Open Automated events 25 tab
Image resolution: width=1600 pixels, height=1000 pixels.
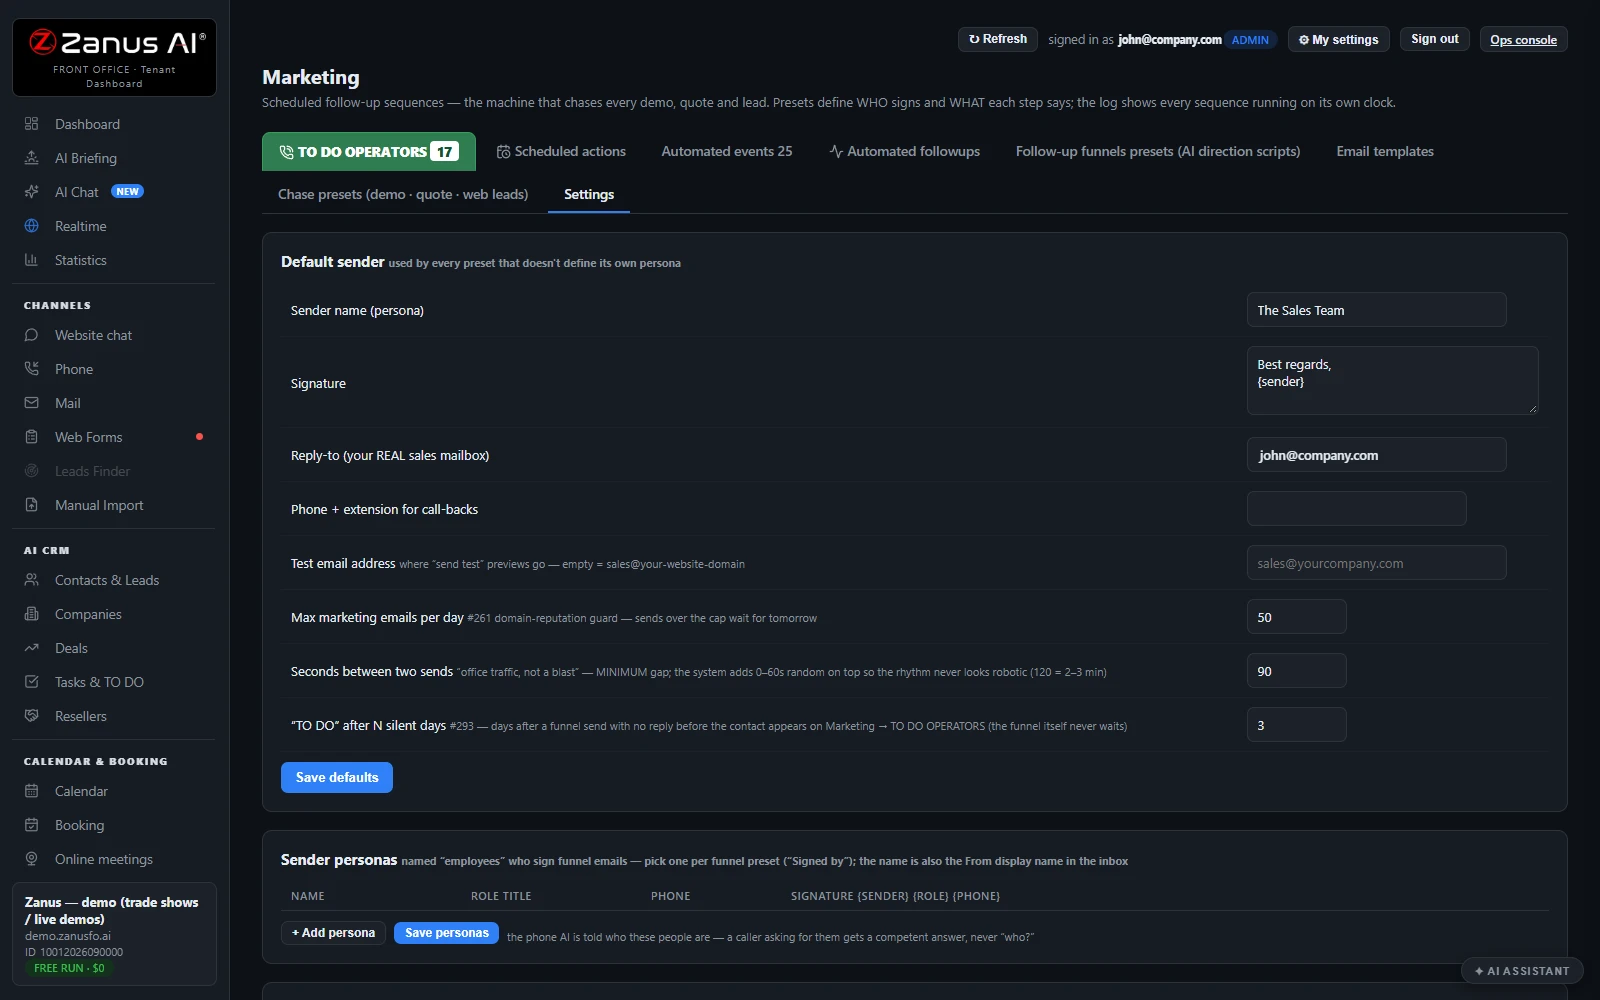click(x=727, y=152)
